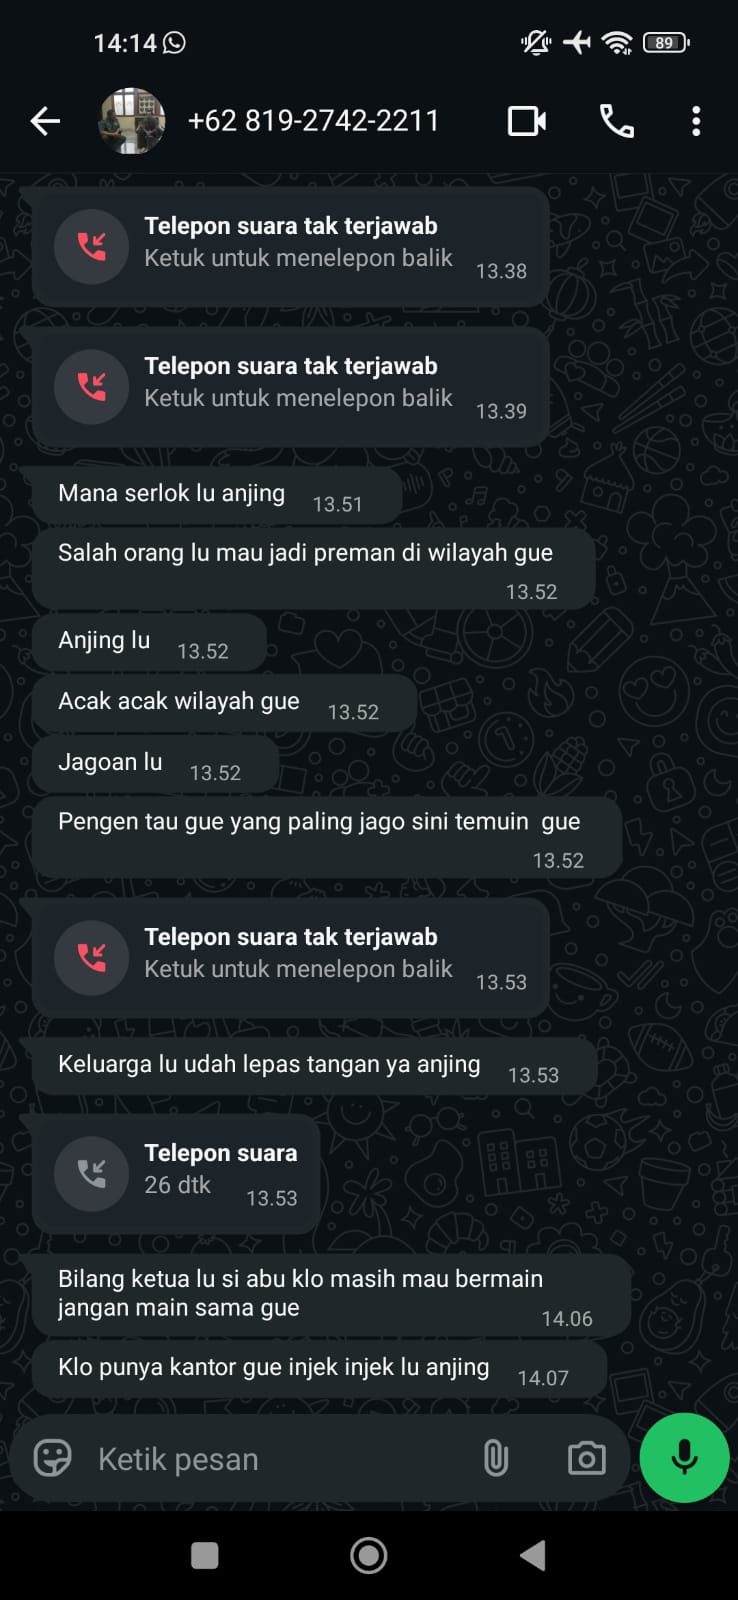This screenshot has width=738, height=1600.
Task: Call back the 13.38 missed voice call
Action: coord(290,247)
